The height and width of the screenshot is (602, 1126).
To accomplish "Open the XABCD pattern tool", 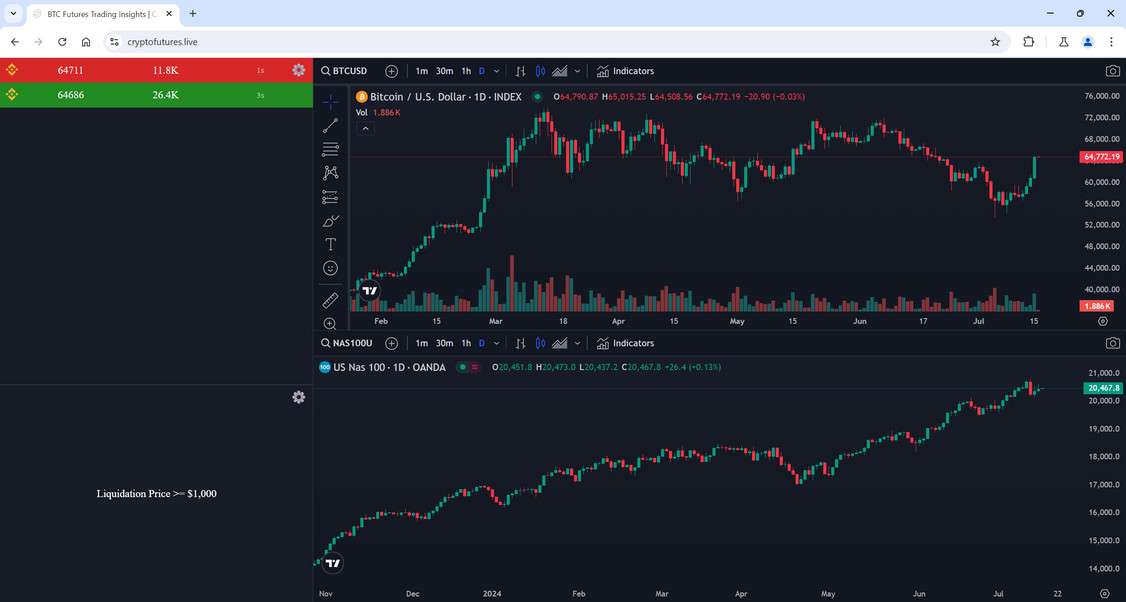I will 330,172.
